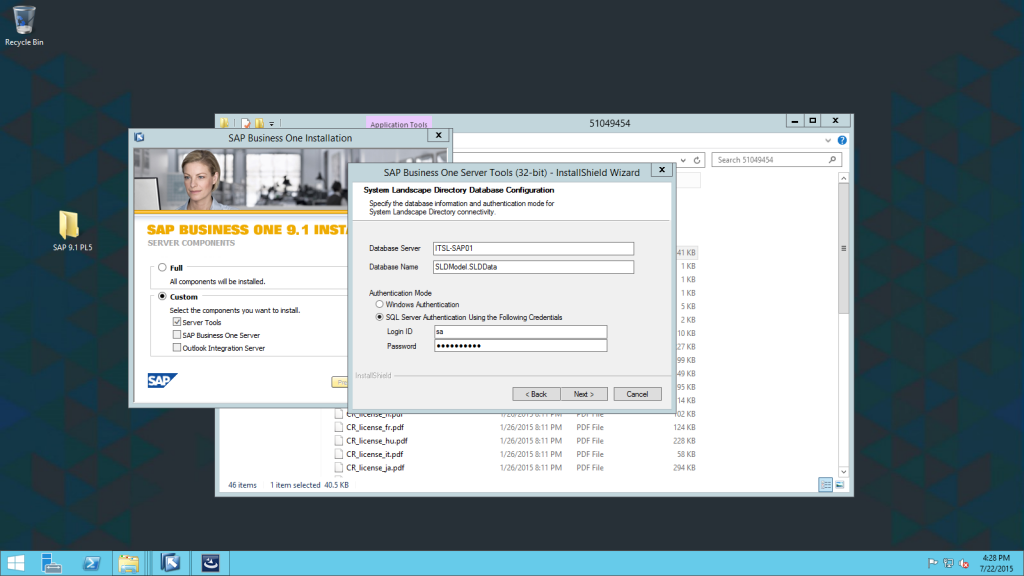1024x576 pixels.
Task: Click the Database Server input field
Action: pos(533,248)
